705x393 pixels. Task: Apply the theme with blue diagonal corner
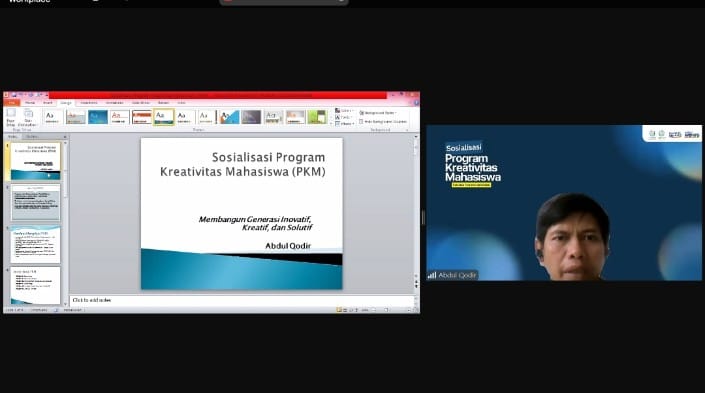[229, 117]
